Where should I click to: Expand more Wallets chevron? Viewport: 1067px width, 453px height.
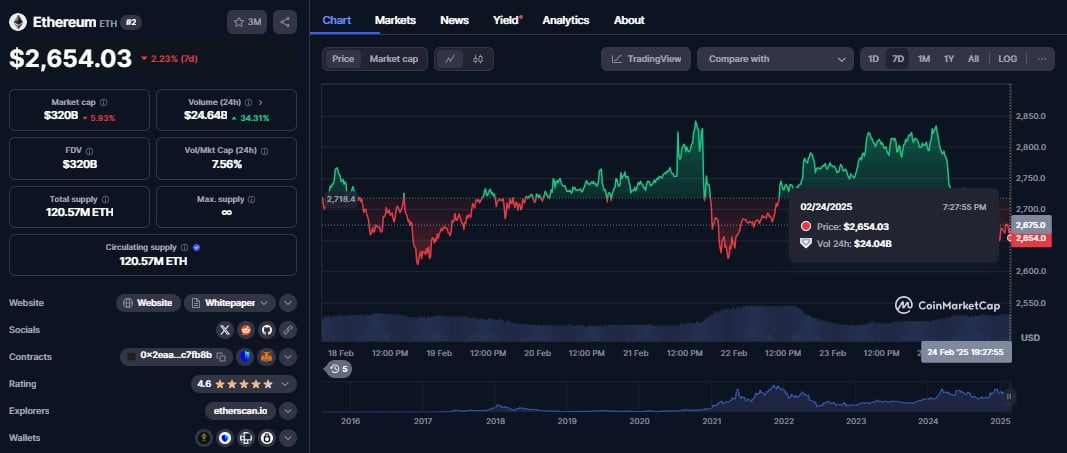point(288,438)
